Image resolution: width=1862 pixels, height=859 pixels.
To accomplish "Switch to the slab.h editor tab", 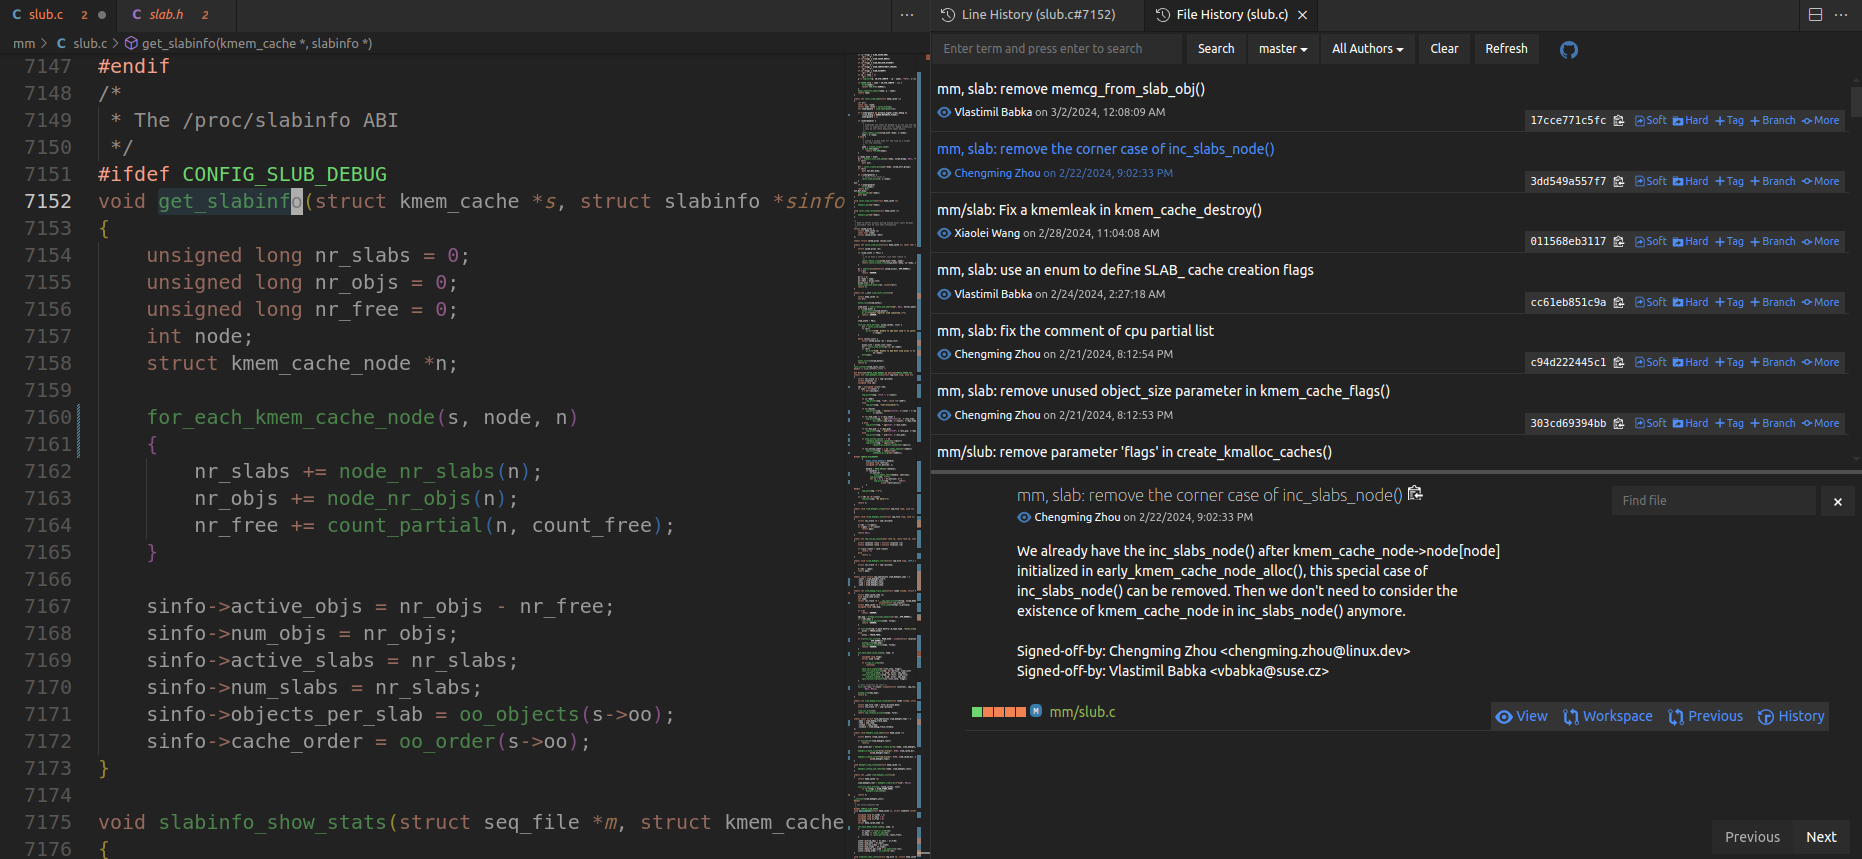I will [166, 15].
